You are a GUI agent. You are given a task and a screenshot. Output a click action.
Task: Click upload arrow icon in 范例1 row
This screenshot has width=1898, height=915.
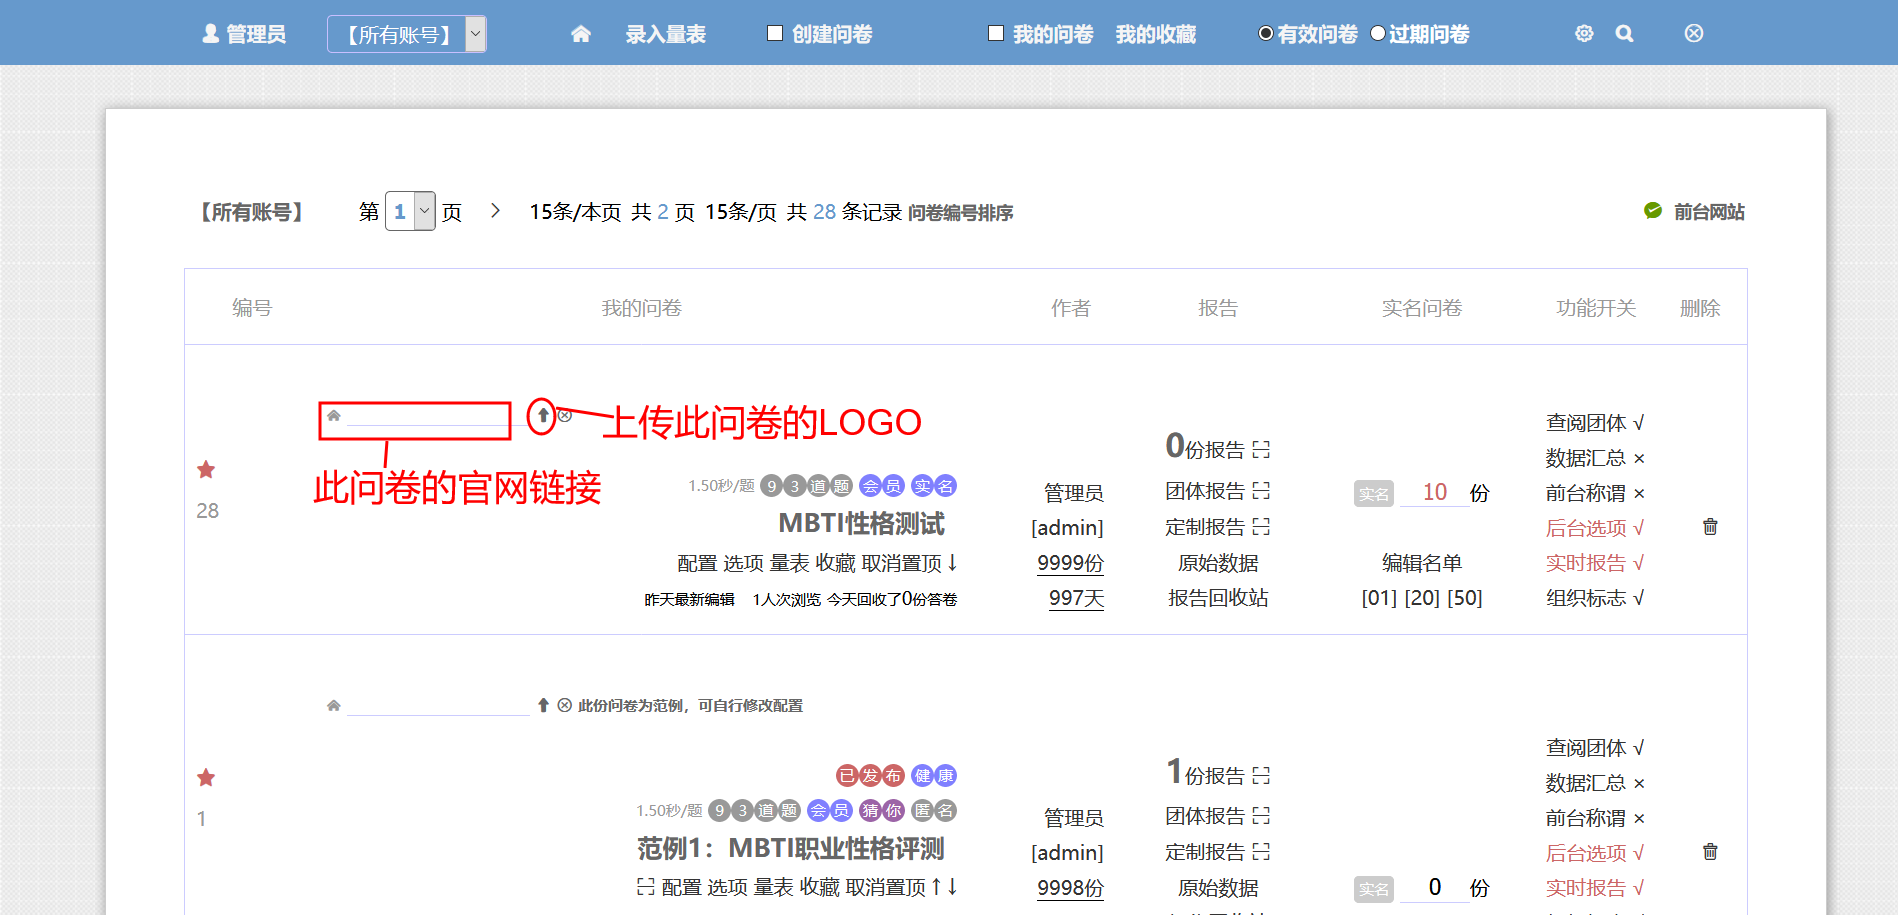coord(543,705)
